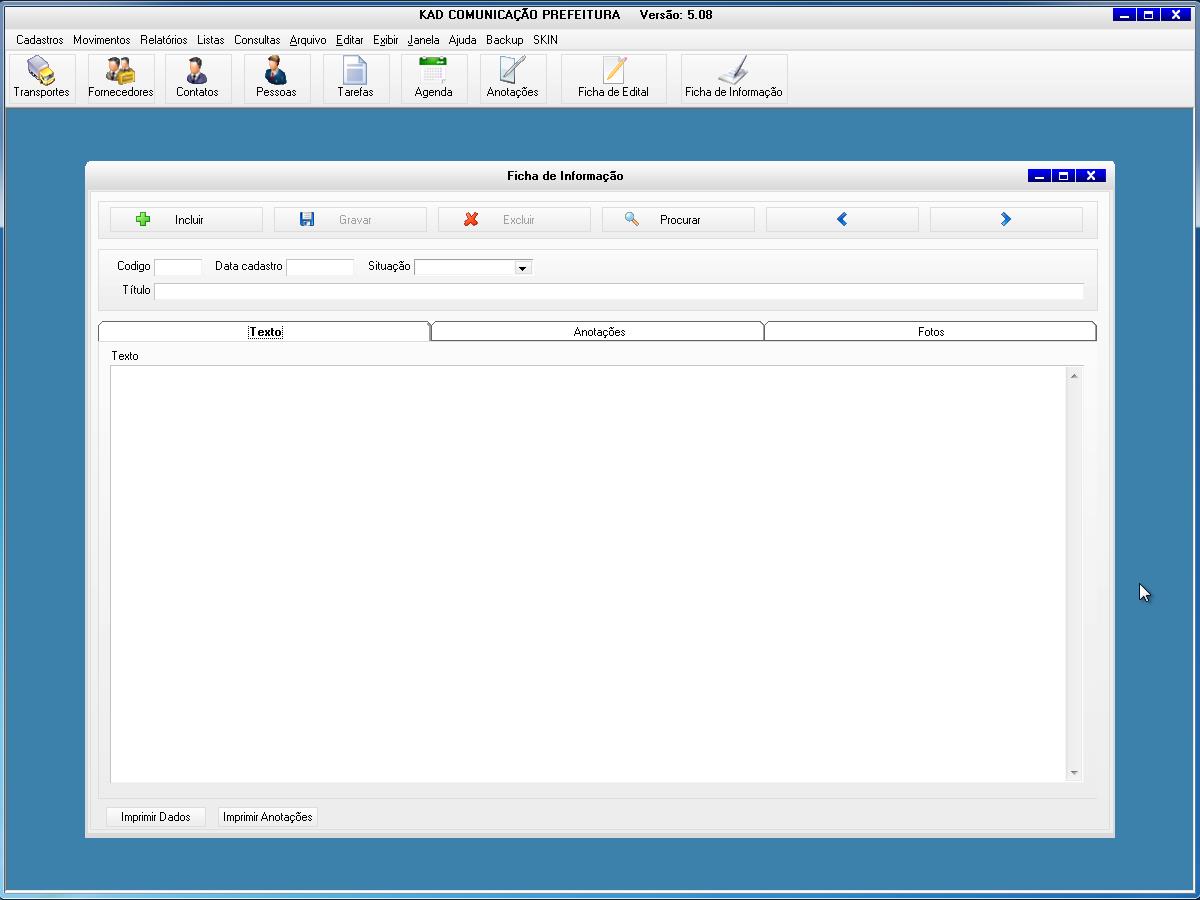
Task: Close the KAD Comunicação main window
Action: 1176,15
